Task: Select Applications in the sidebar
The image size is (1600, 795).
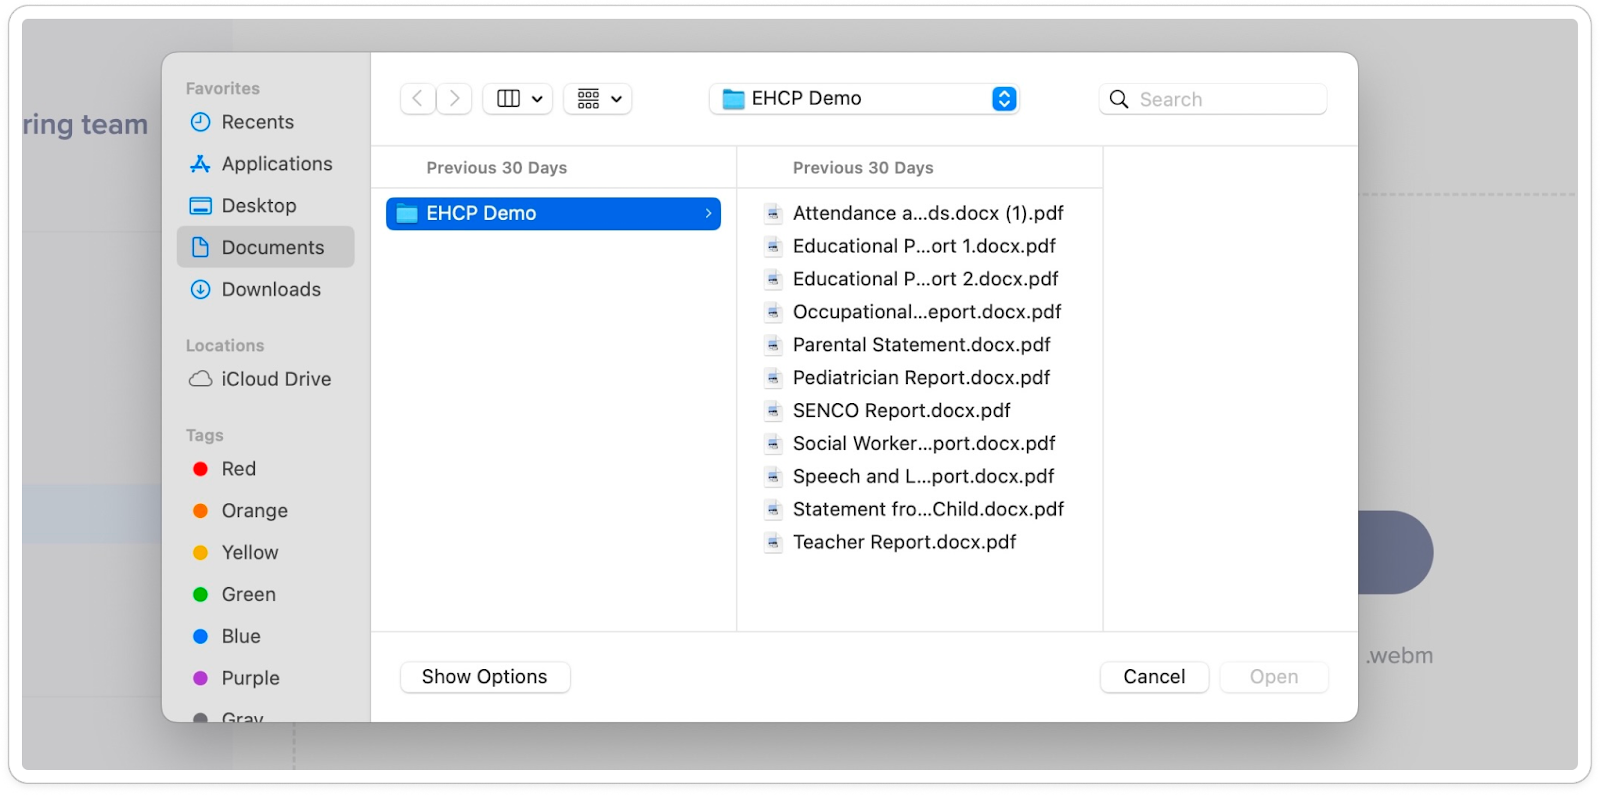Action: 276,164
